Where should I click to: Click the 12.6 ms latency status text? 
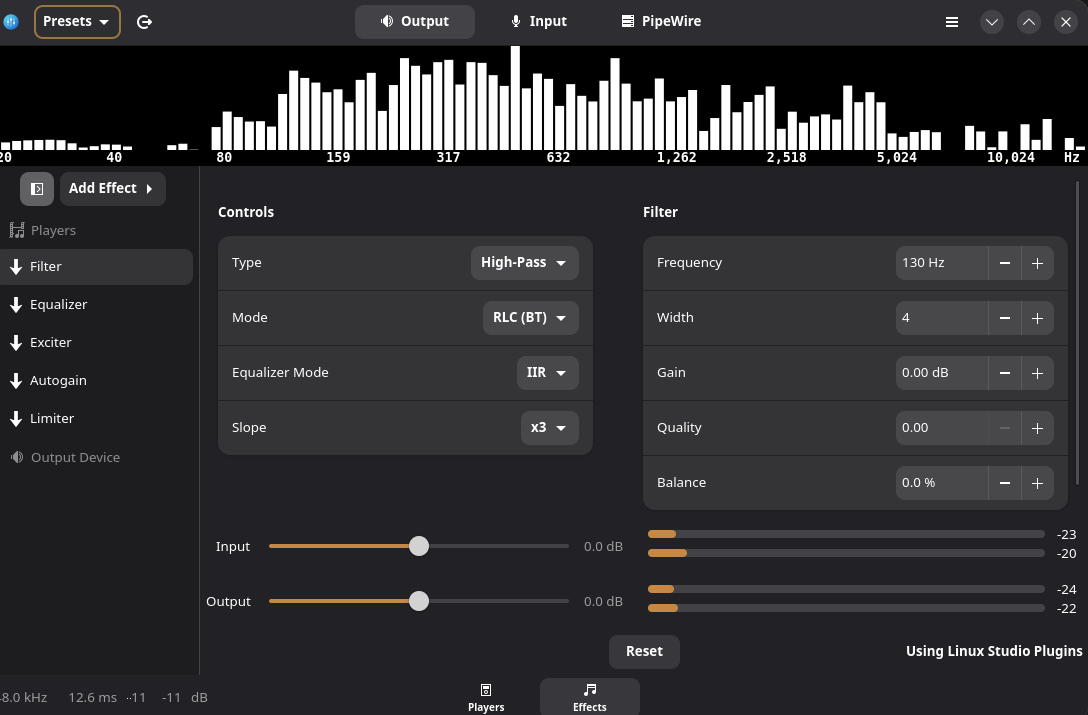[93, 698]
